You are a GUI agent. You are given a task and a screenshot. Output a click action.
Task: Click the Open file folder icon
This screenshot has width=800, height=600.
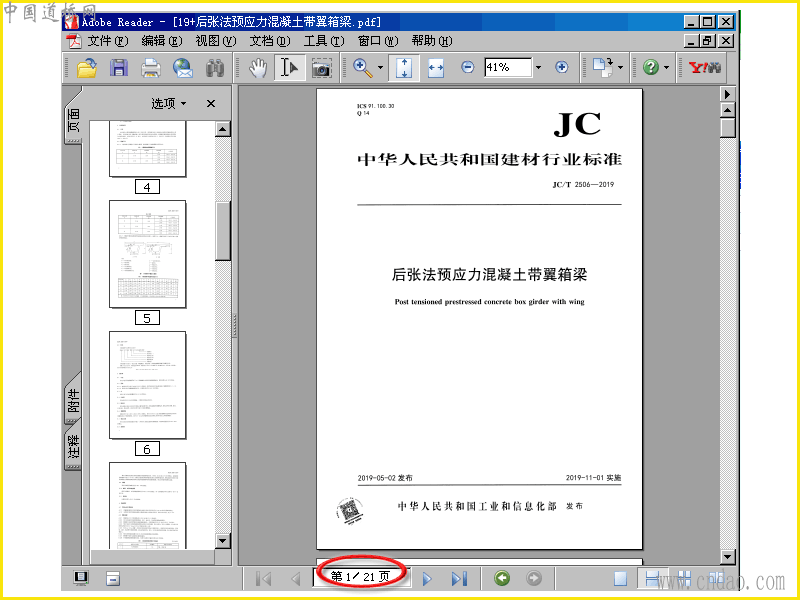[87, 68]
